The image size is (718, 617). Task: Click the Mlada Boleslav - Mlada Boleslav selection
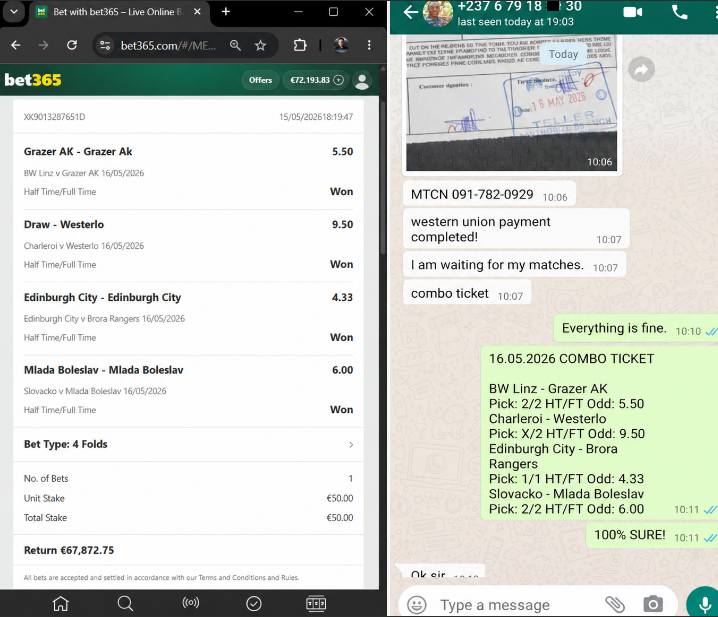coord(103,370)
